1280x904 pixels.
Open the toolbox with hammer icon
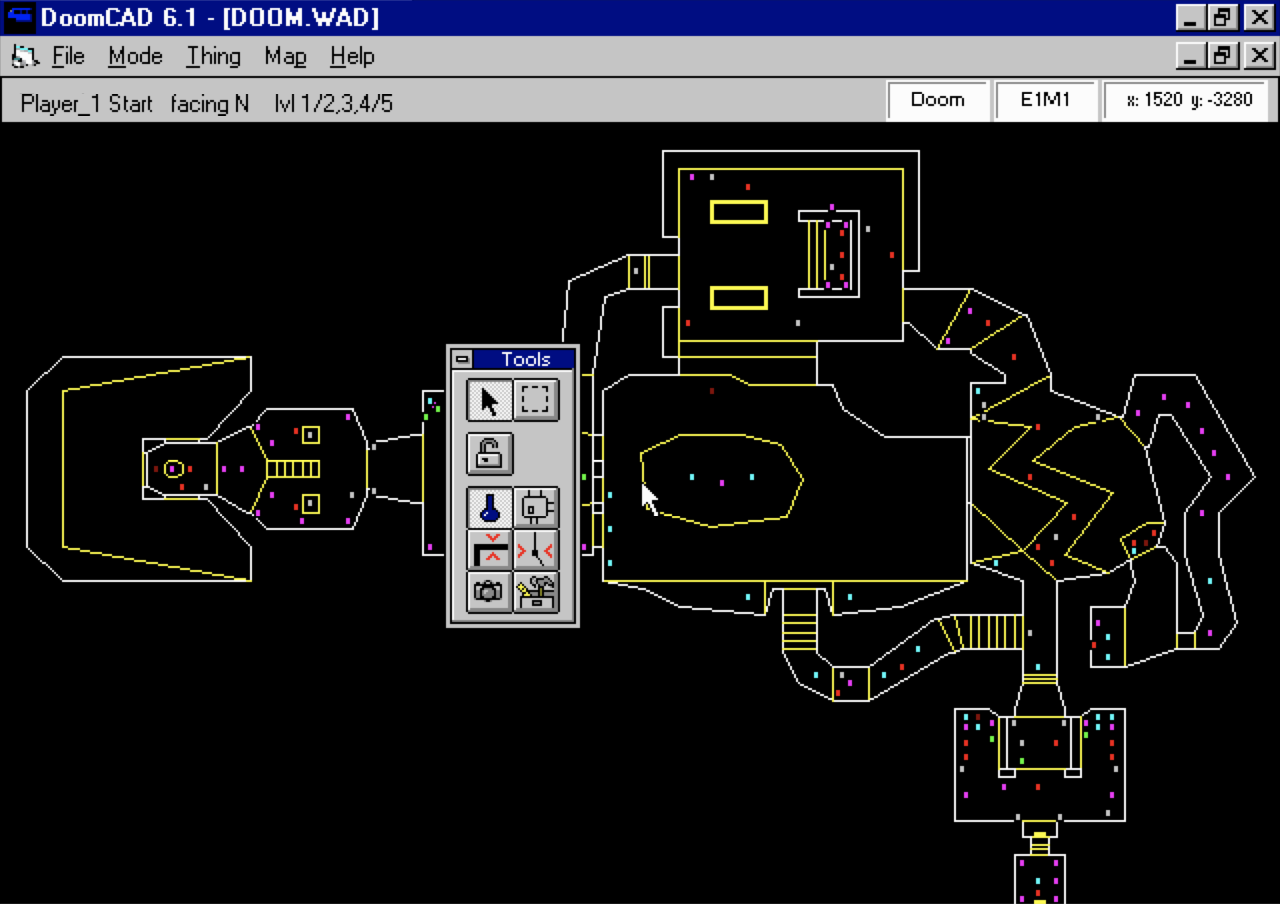pos(536,591)
